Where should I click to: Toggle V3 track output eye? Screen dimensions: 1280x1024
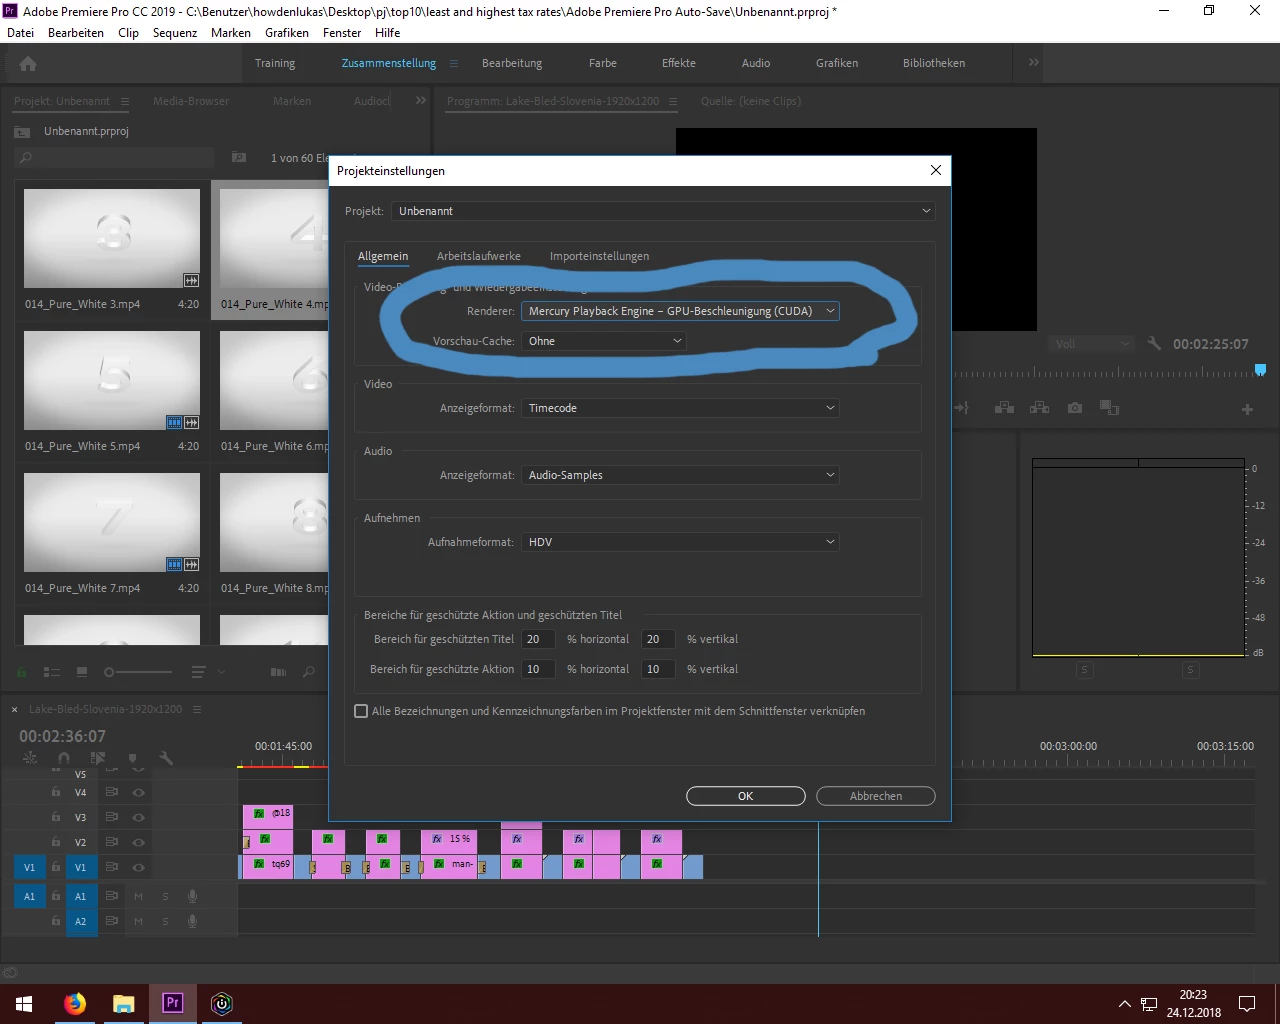[139, 817]
